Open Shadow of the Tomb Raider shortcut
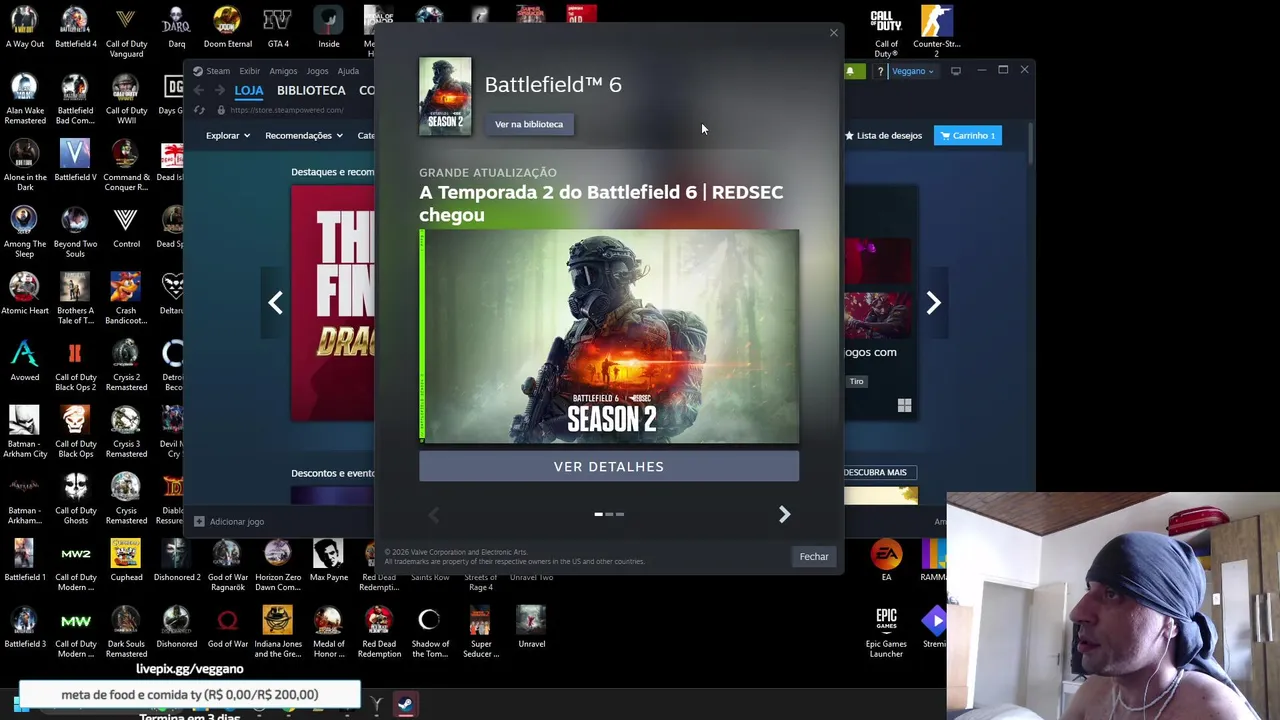The width and height of the screenshot is (1280, 720). pyautogui.click(x=430, y=632)
